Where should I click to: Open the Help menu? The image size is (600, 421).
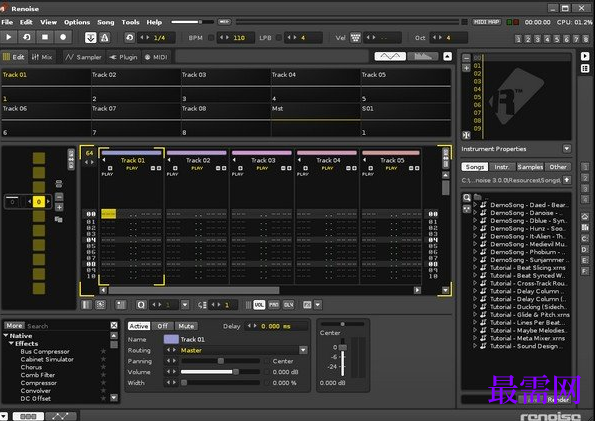tap(154, 22)
